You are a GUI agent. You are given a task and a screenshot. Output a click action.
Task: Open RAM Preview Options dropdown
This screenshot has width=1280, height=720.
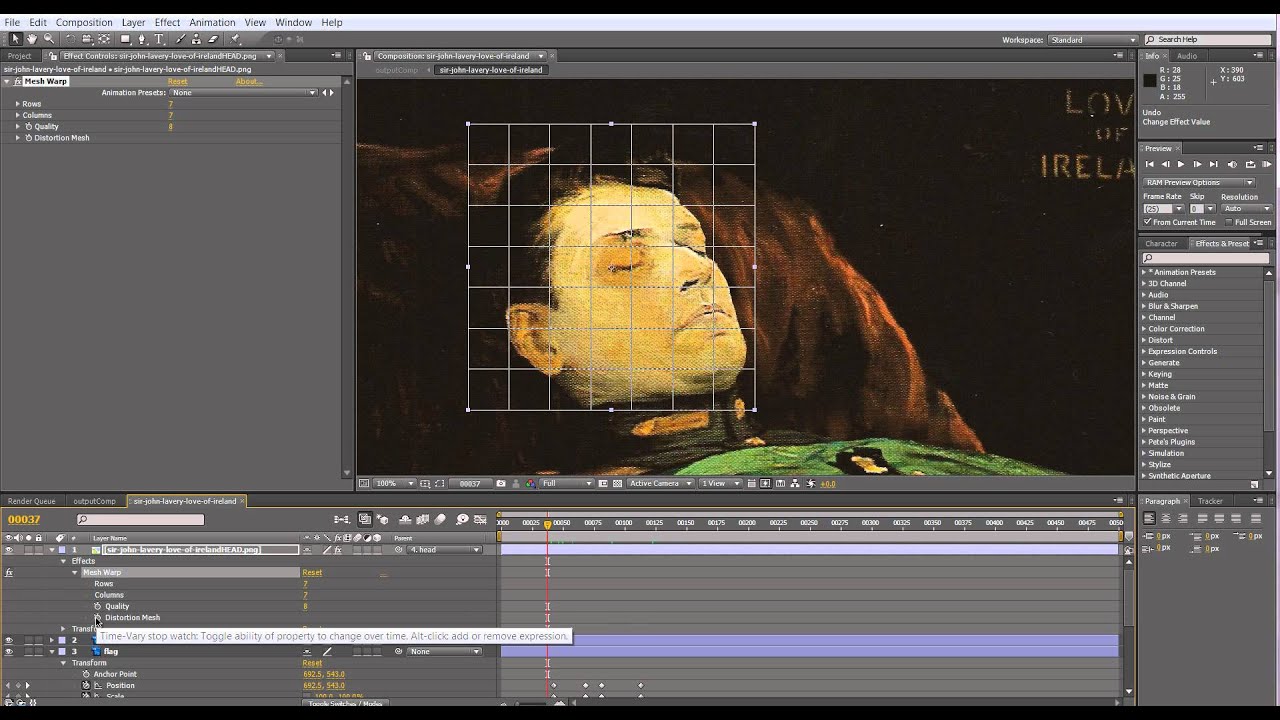pyautogui.click(x=1198, y=182)
